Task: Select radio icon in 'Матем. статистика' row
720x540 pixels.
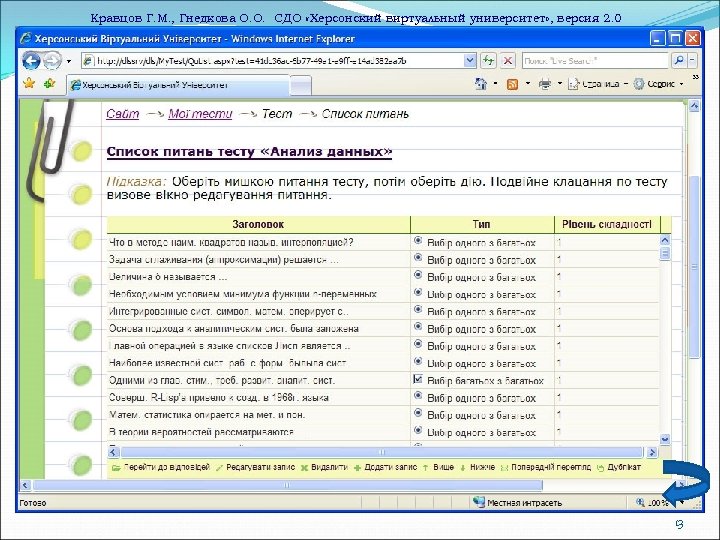Action: 417,414
